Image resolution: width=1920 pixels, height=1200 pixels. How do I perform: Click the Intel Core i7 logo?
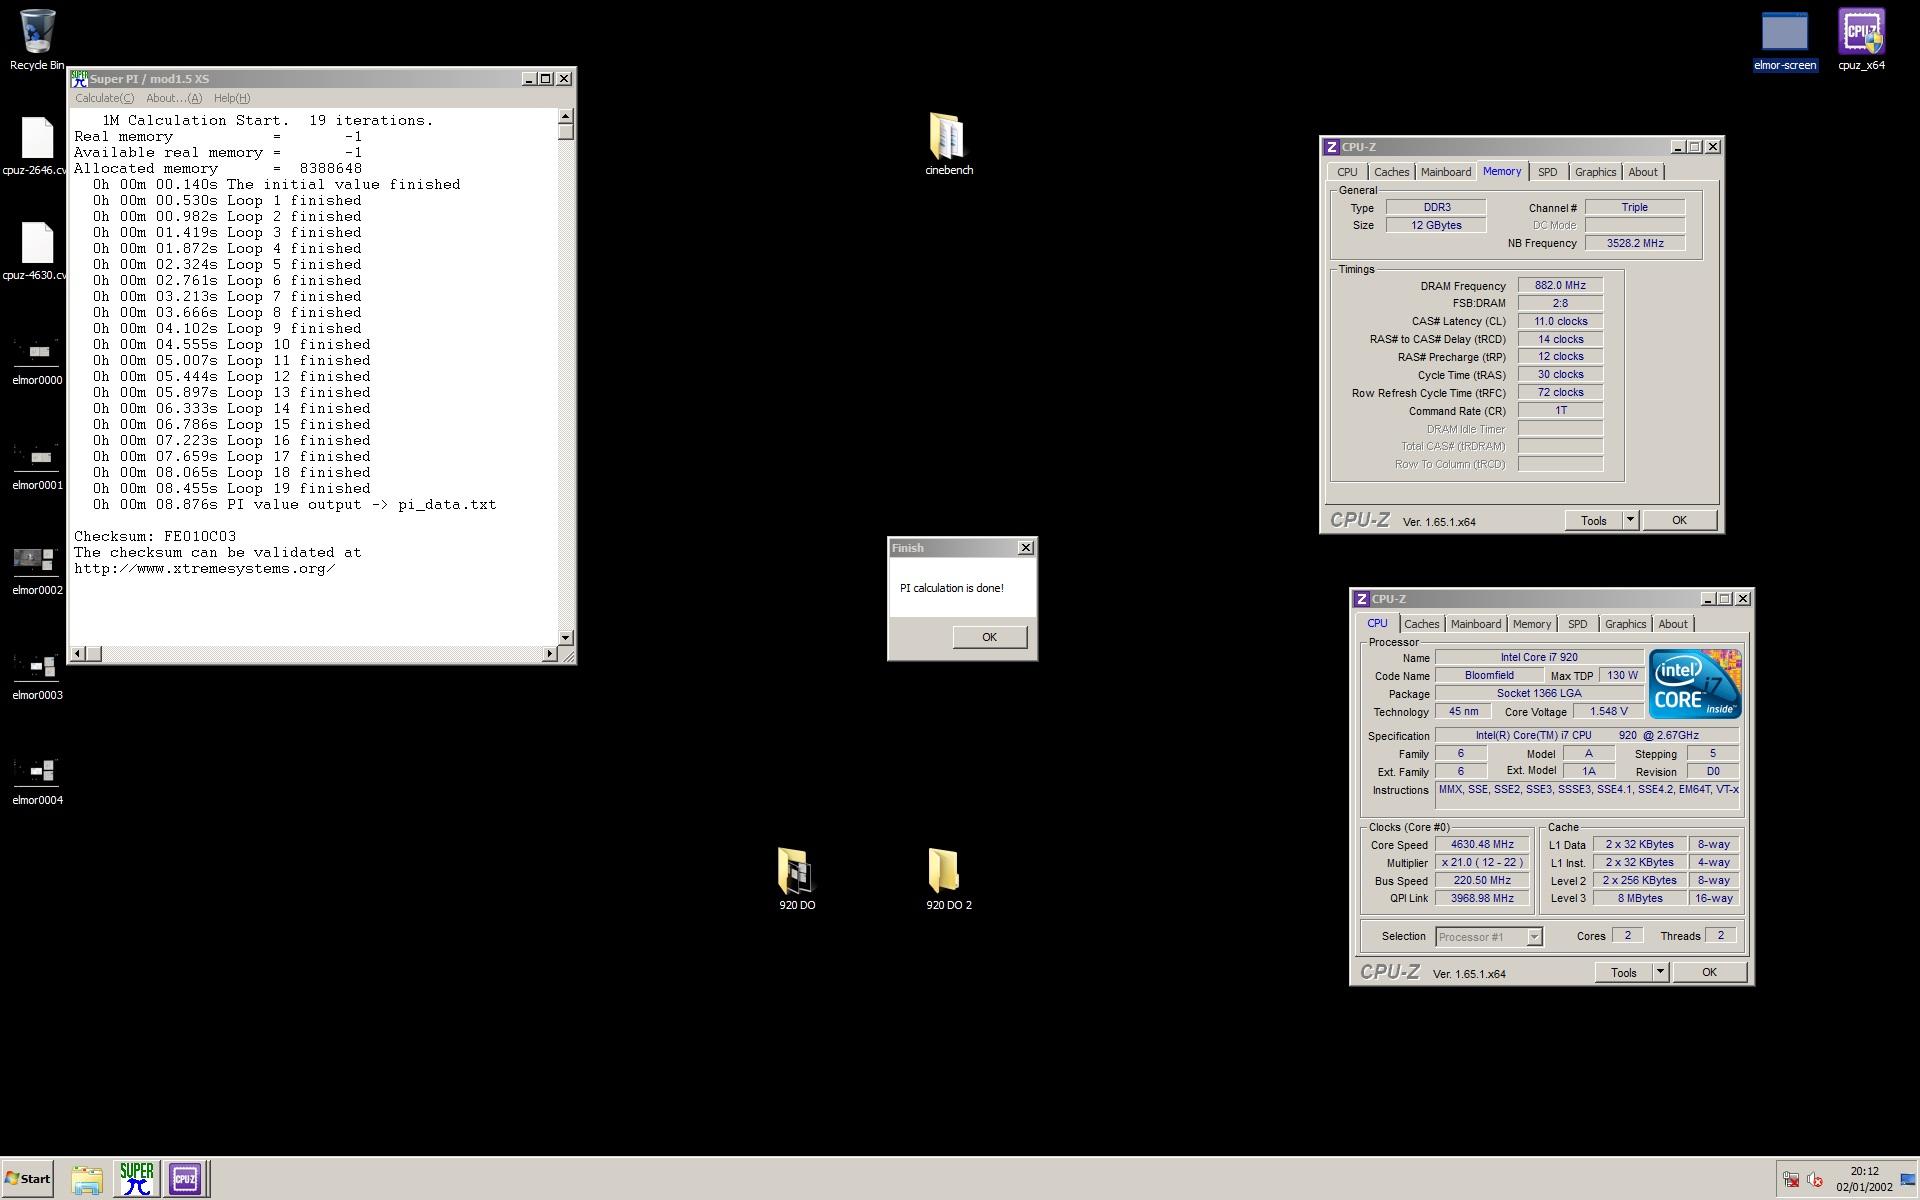click(1695, 684)
